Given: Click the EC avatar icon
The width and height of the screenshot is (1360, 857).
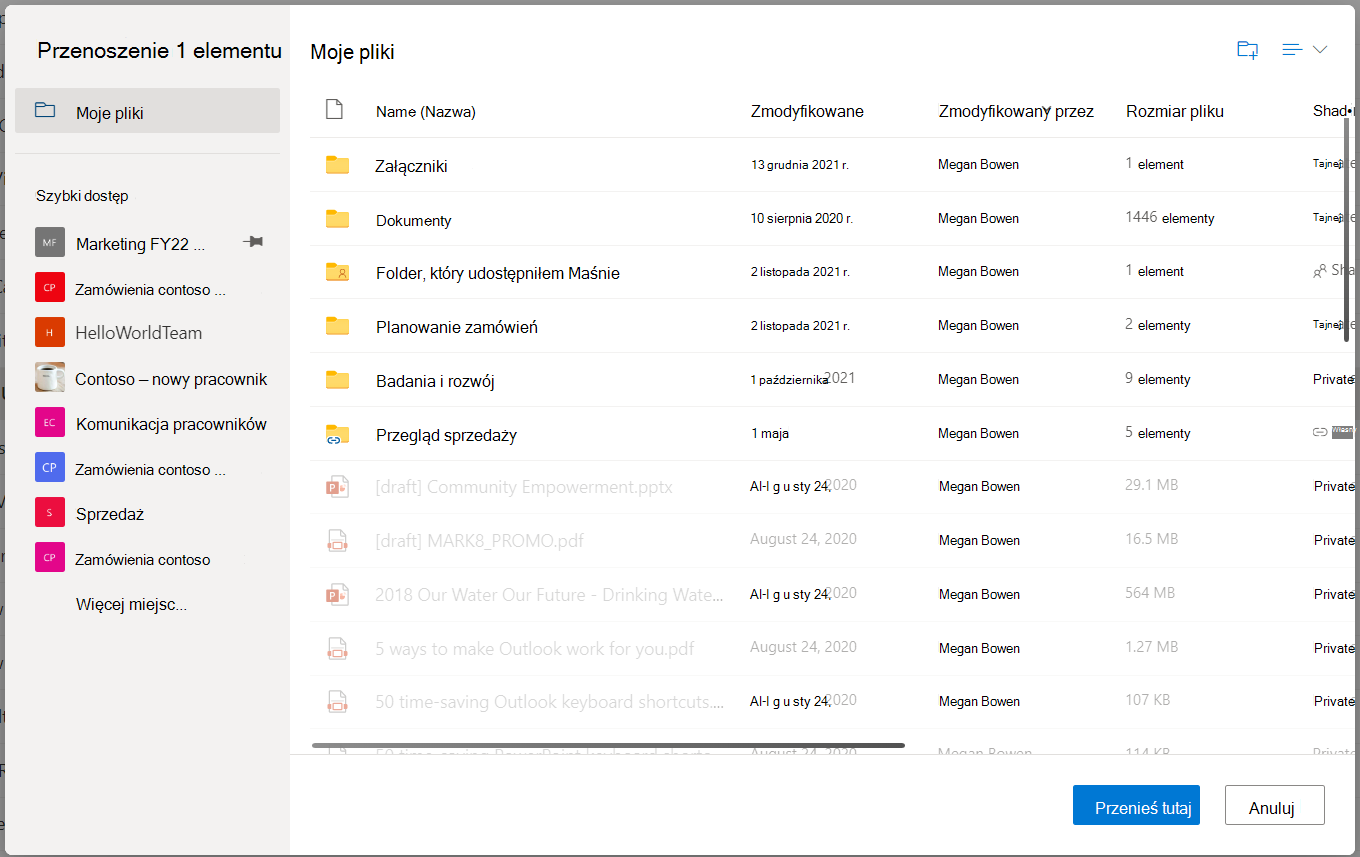Looking at the screenshot, I should pos(49,422).
